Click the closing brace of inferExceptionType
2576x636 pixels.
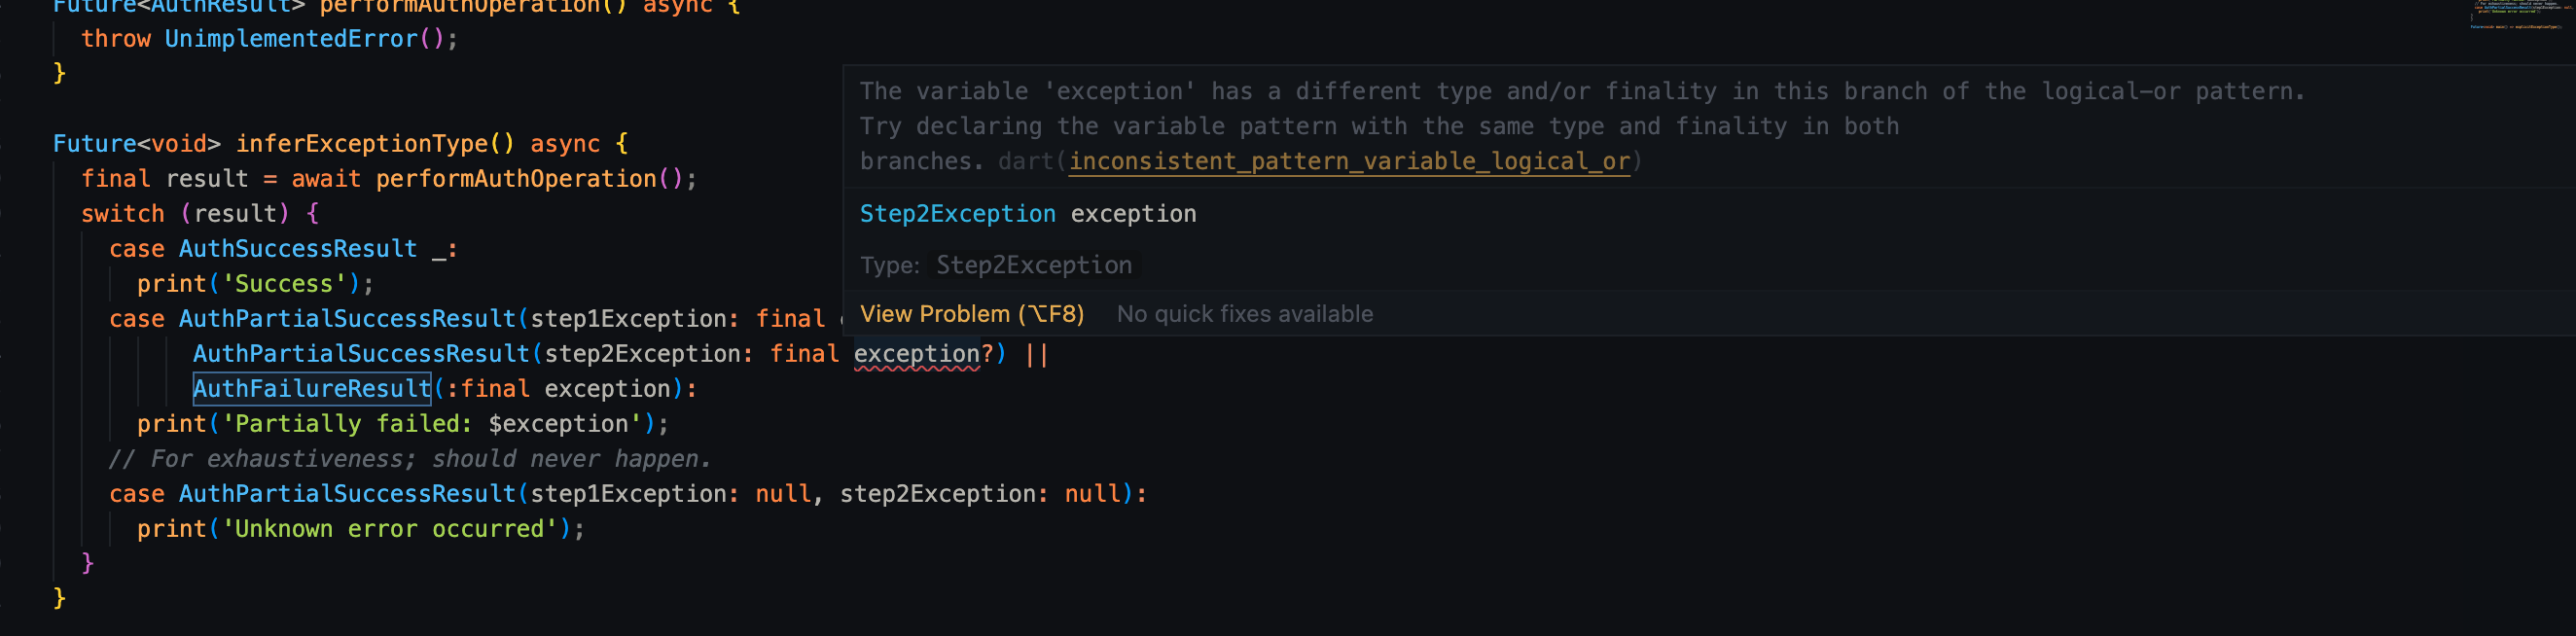59,598
